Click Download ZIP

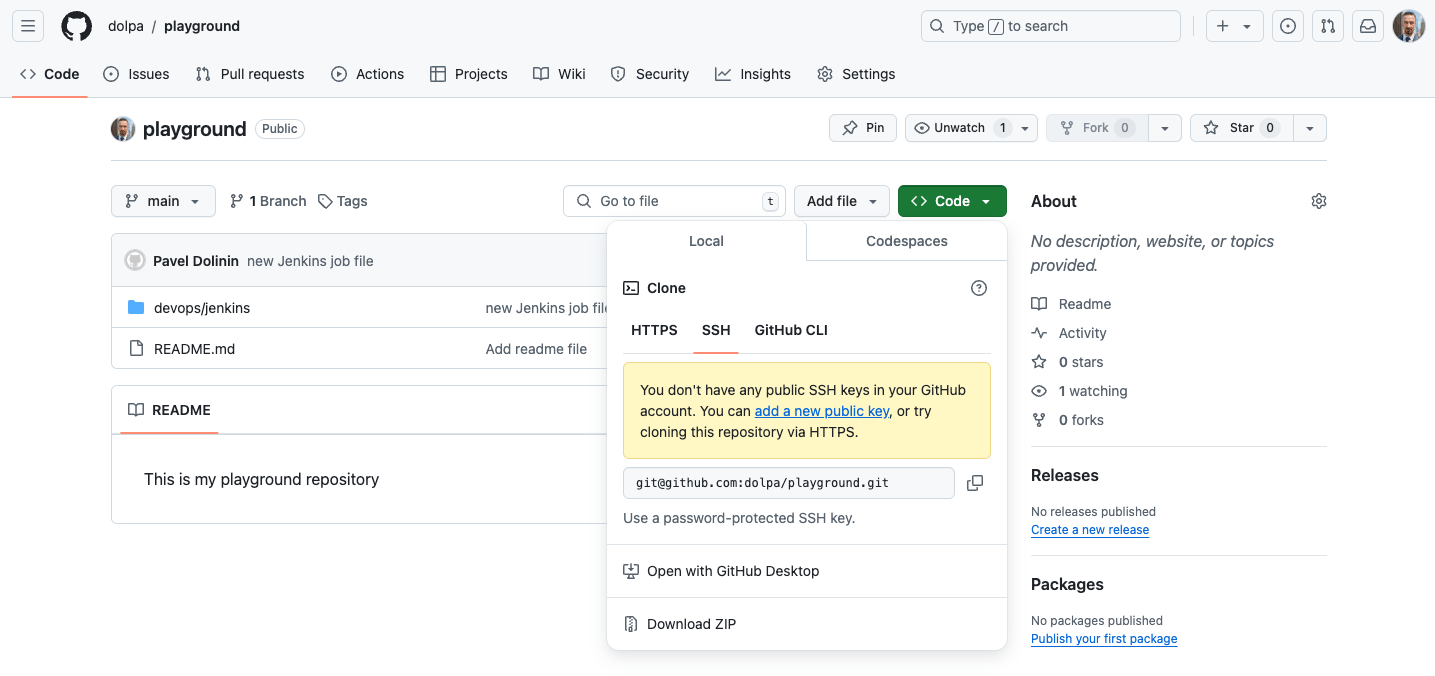point(691,624)
